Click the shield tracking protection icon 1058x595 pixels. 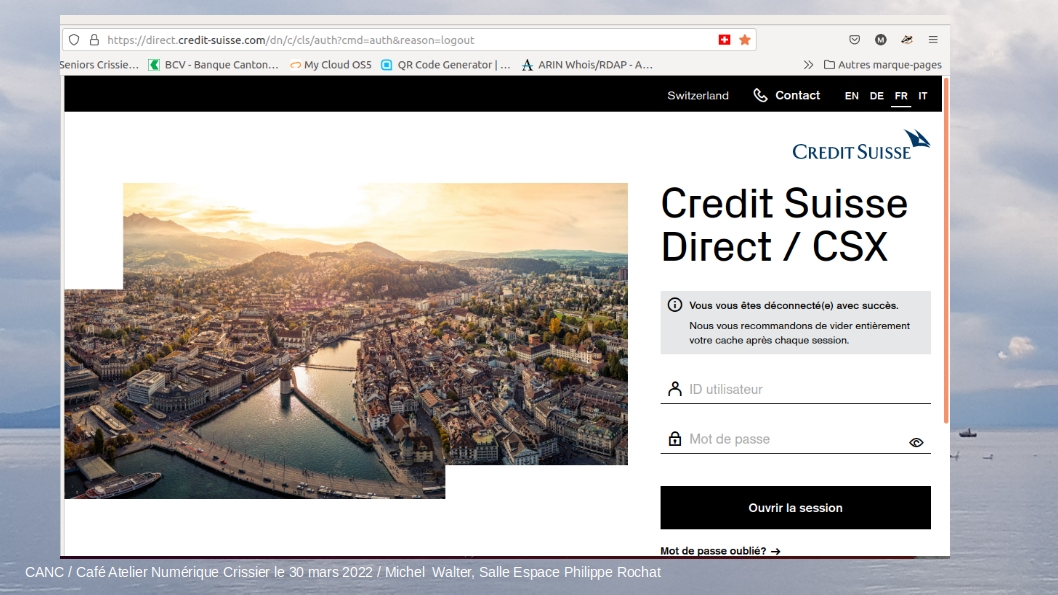[74, 40]
